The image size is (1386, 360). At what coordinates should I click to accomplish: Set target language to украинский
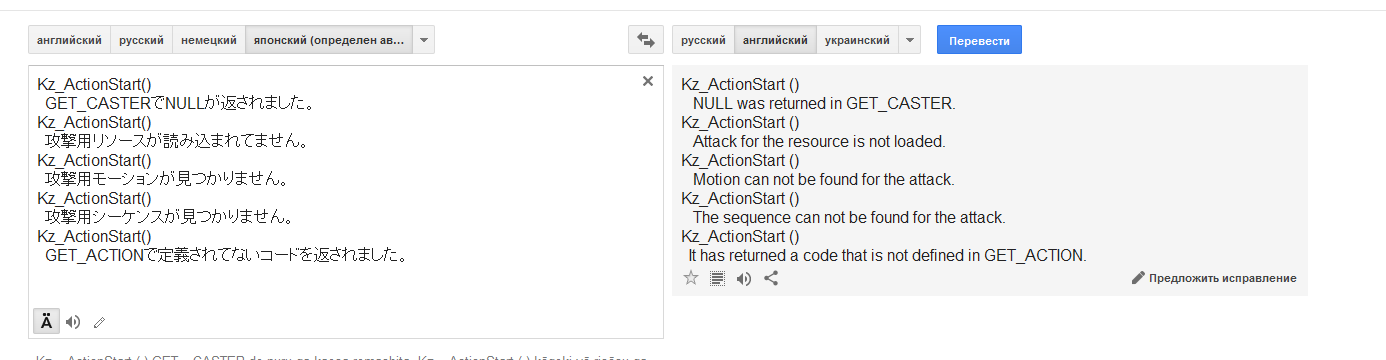pyautogui.click(x=857, y=40)
